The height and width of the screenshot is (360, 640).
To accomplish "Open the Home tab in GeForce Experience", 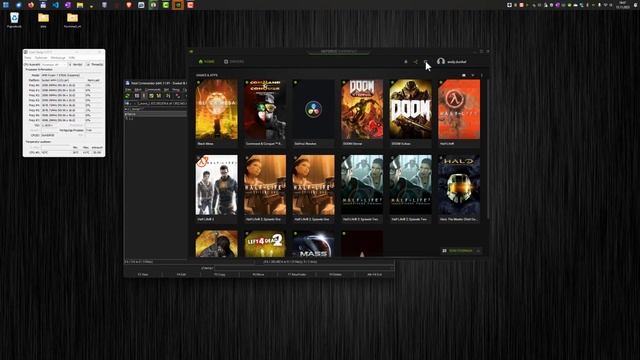I will pyautogui.click(x=207, y=62).
